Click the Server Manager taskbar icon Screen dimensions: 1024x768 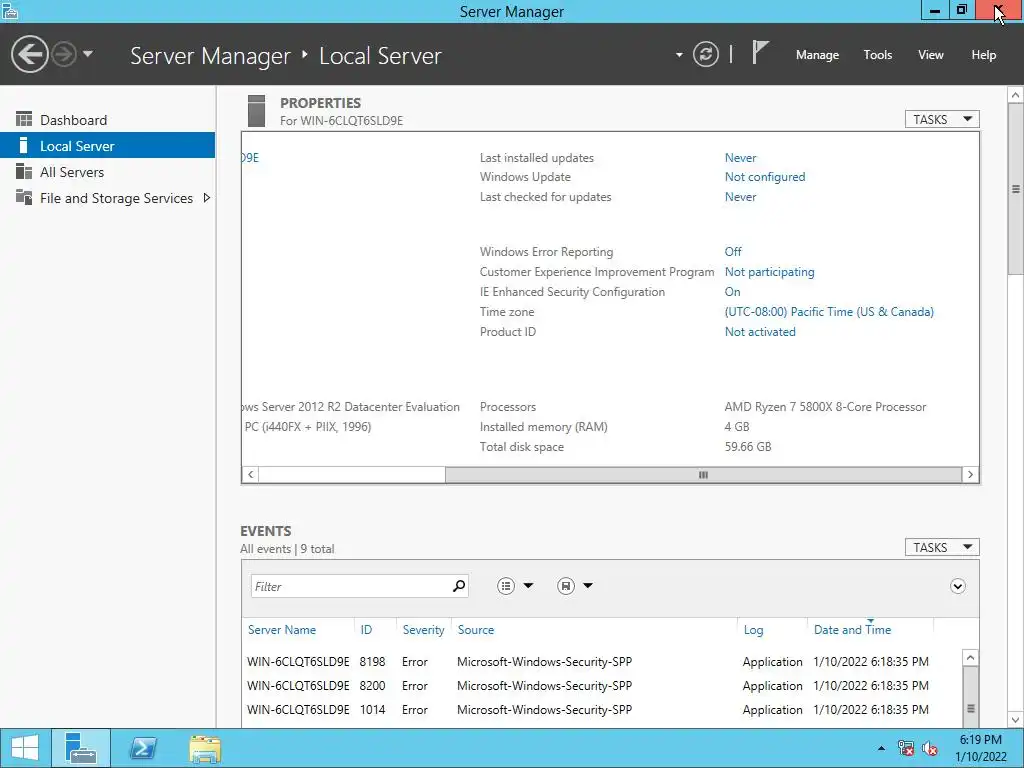[81, 748]
